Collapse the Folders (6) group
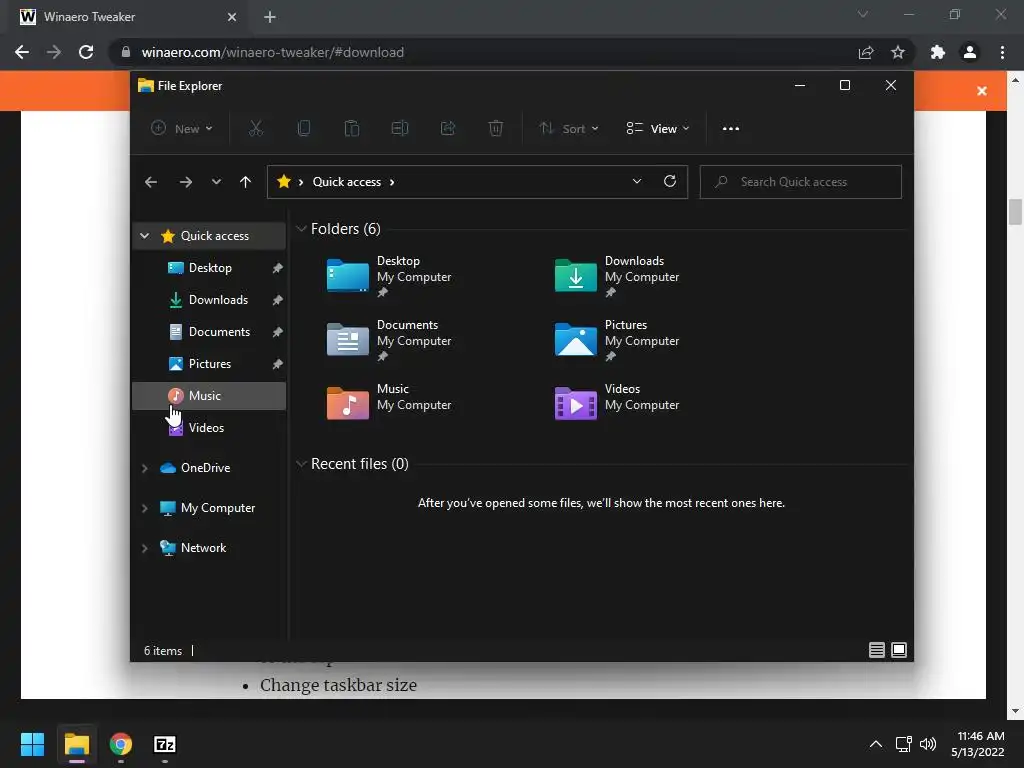Viewport: 1024px width, 768px height. pyautogui.click(x=301, y=229)
